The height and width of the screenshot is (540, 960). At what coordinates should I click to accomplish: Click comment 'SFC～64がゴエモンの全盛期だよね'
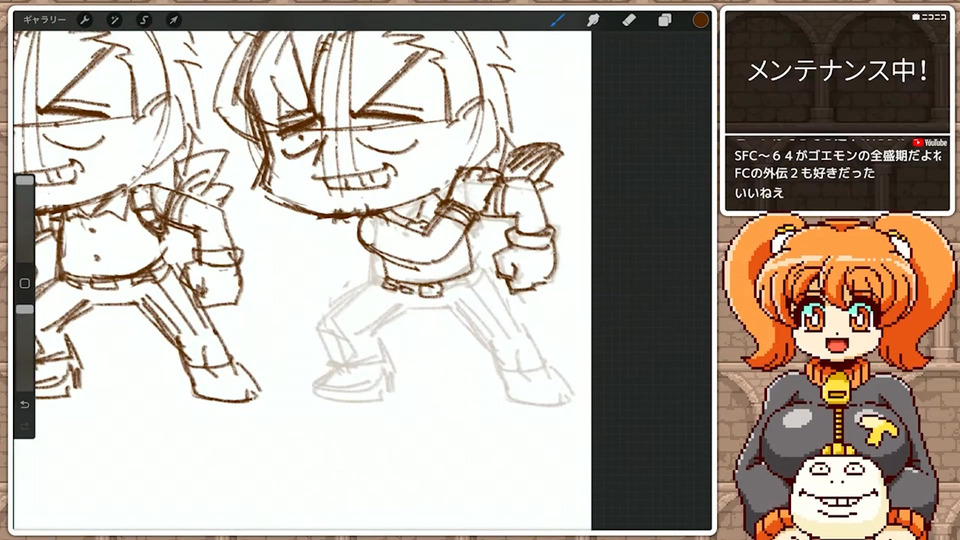[837, 156]
